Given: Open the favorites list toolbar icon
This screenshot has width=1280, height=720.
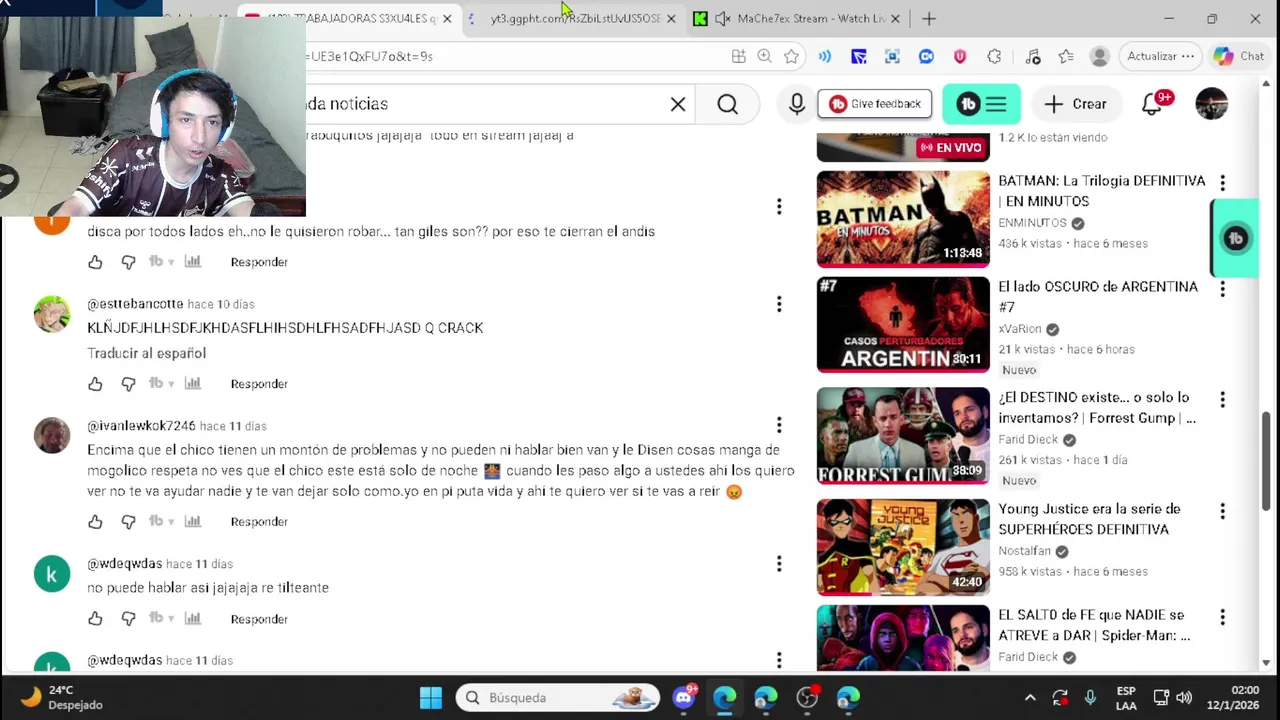Looking at the screenshot, I should (x=1065, y=56).
